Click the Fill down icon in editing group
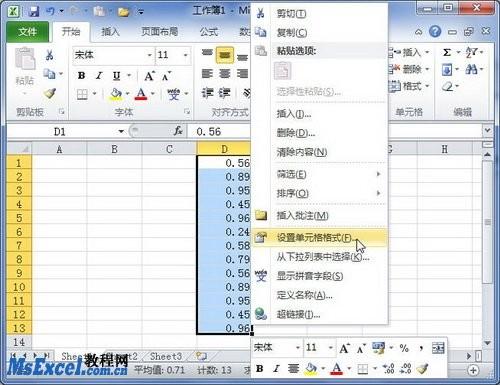Screen dimensions: 500x385 tap(447, 69)
